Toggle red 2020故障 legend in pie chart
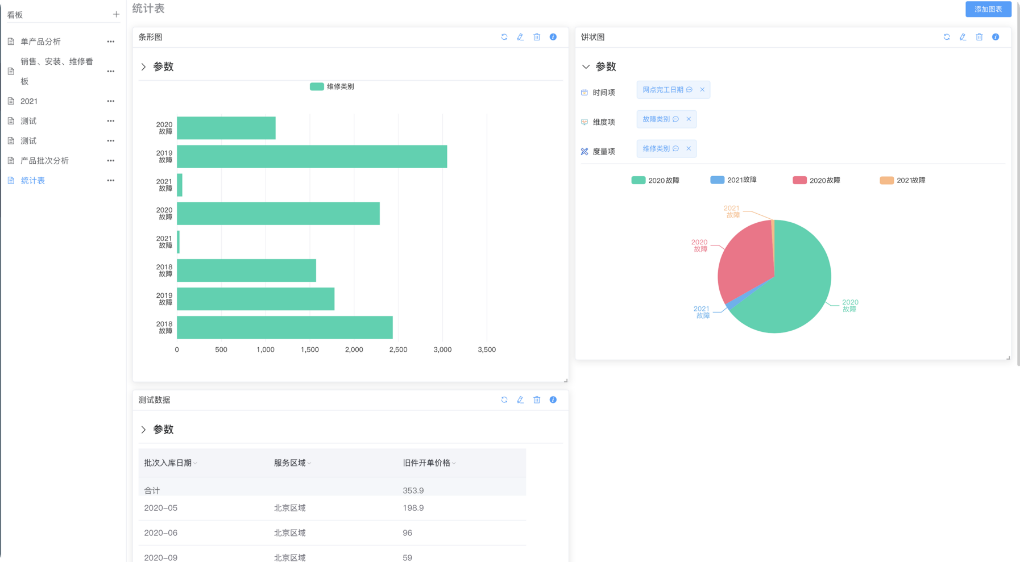 (x=816, y=180)
